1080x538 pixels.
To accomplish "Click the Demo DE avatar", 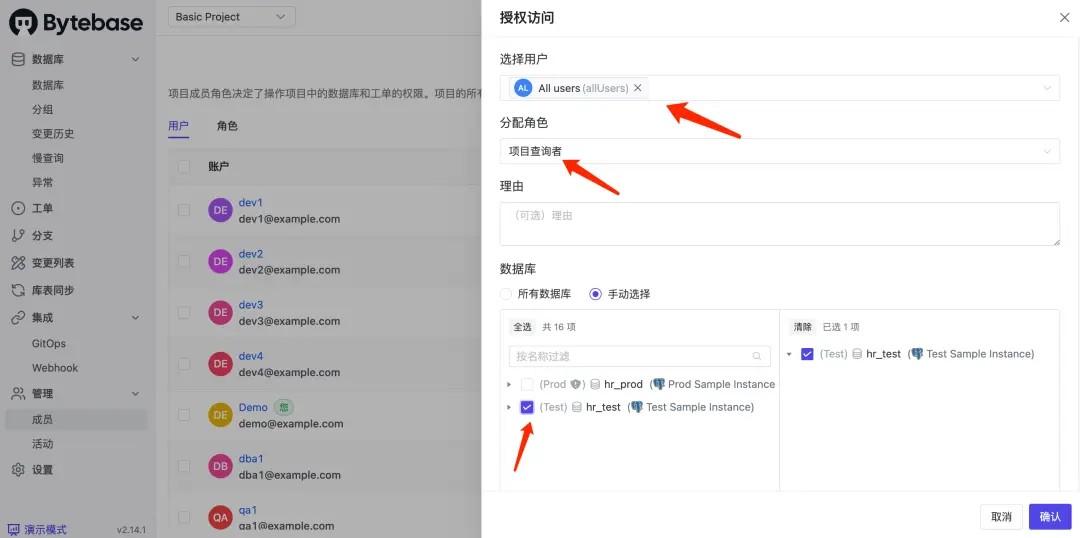I will [220, 415].
